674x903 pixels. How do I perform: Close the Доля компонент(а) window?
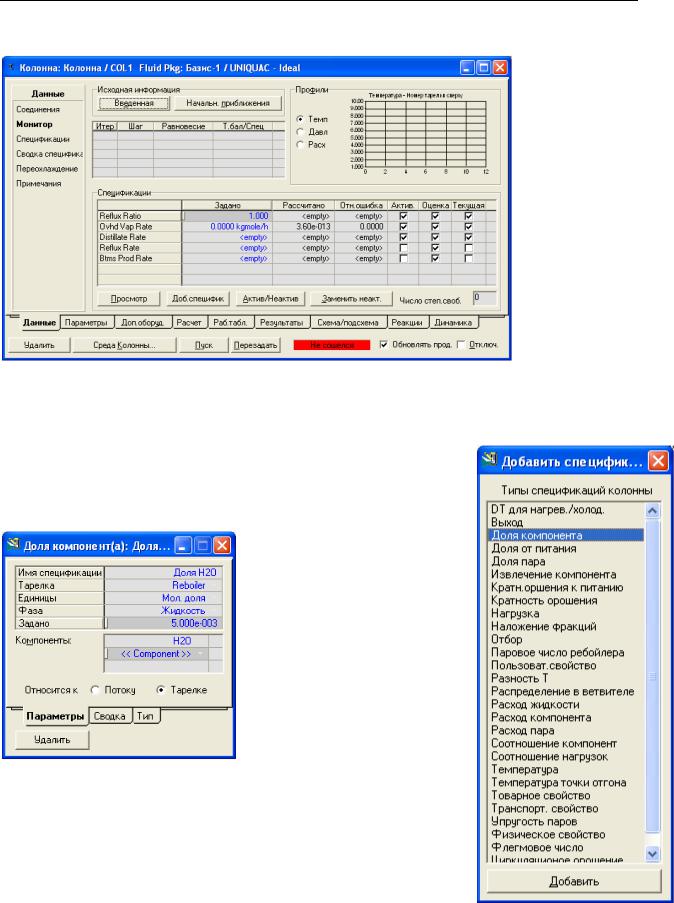point(222,544)
